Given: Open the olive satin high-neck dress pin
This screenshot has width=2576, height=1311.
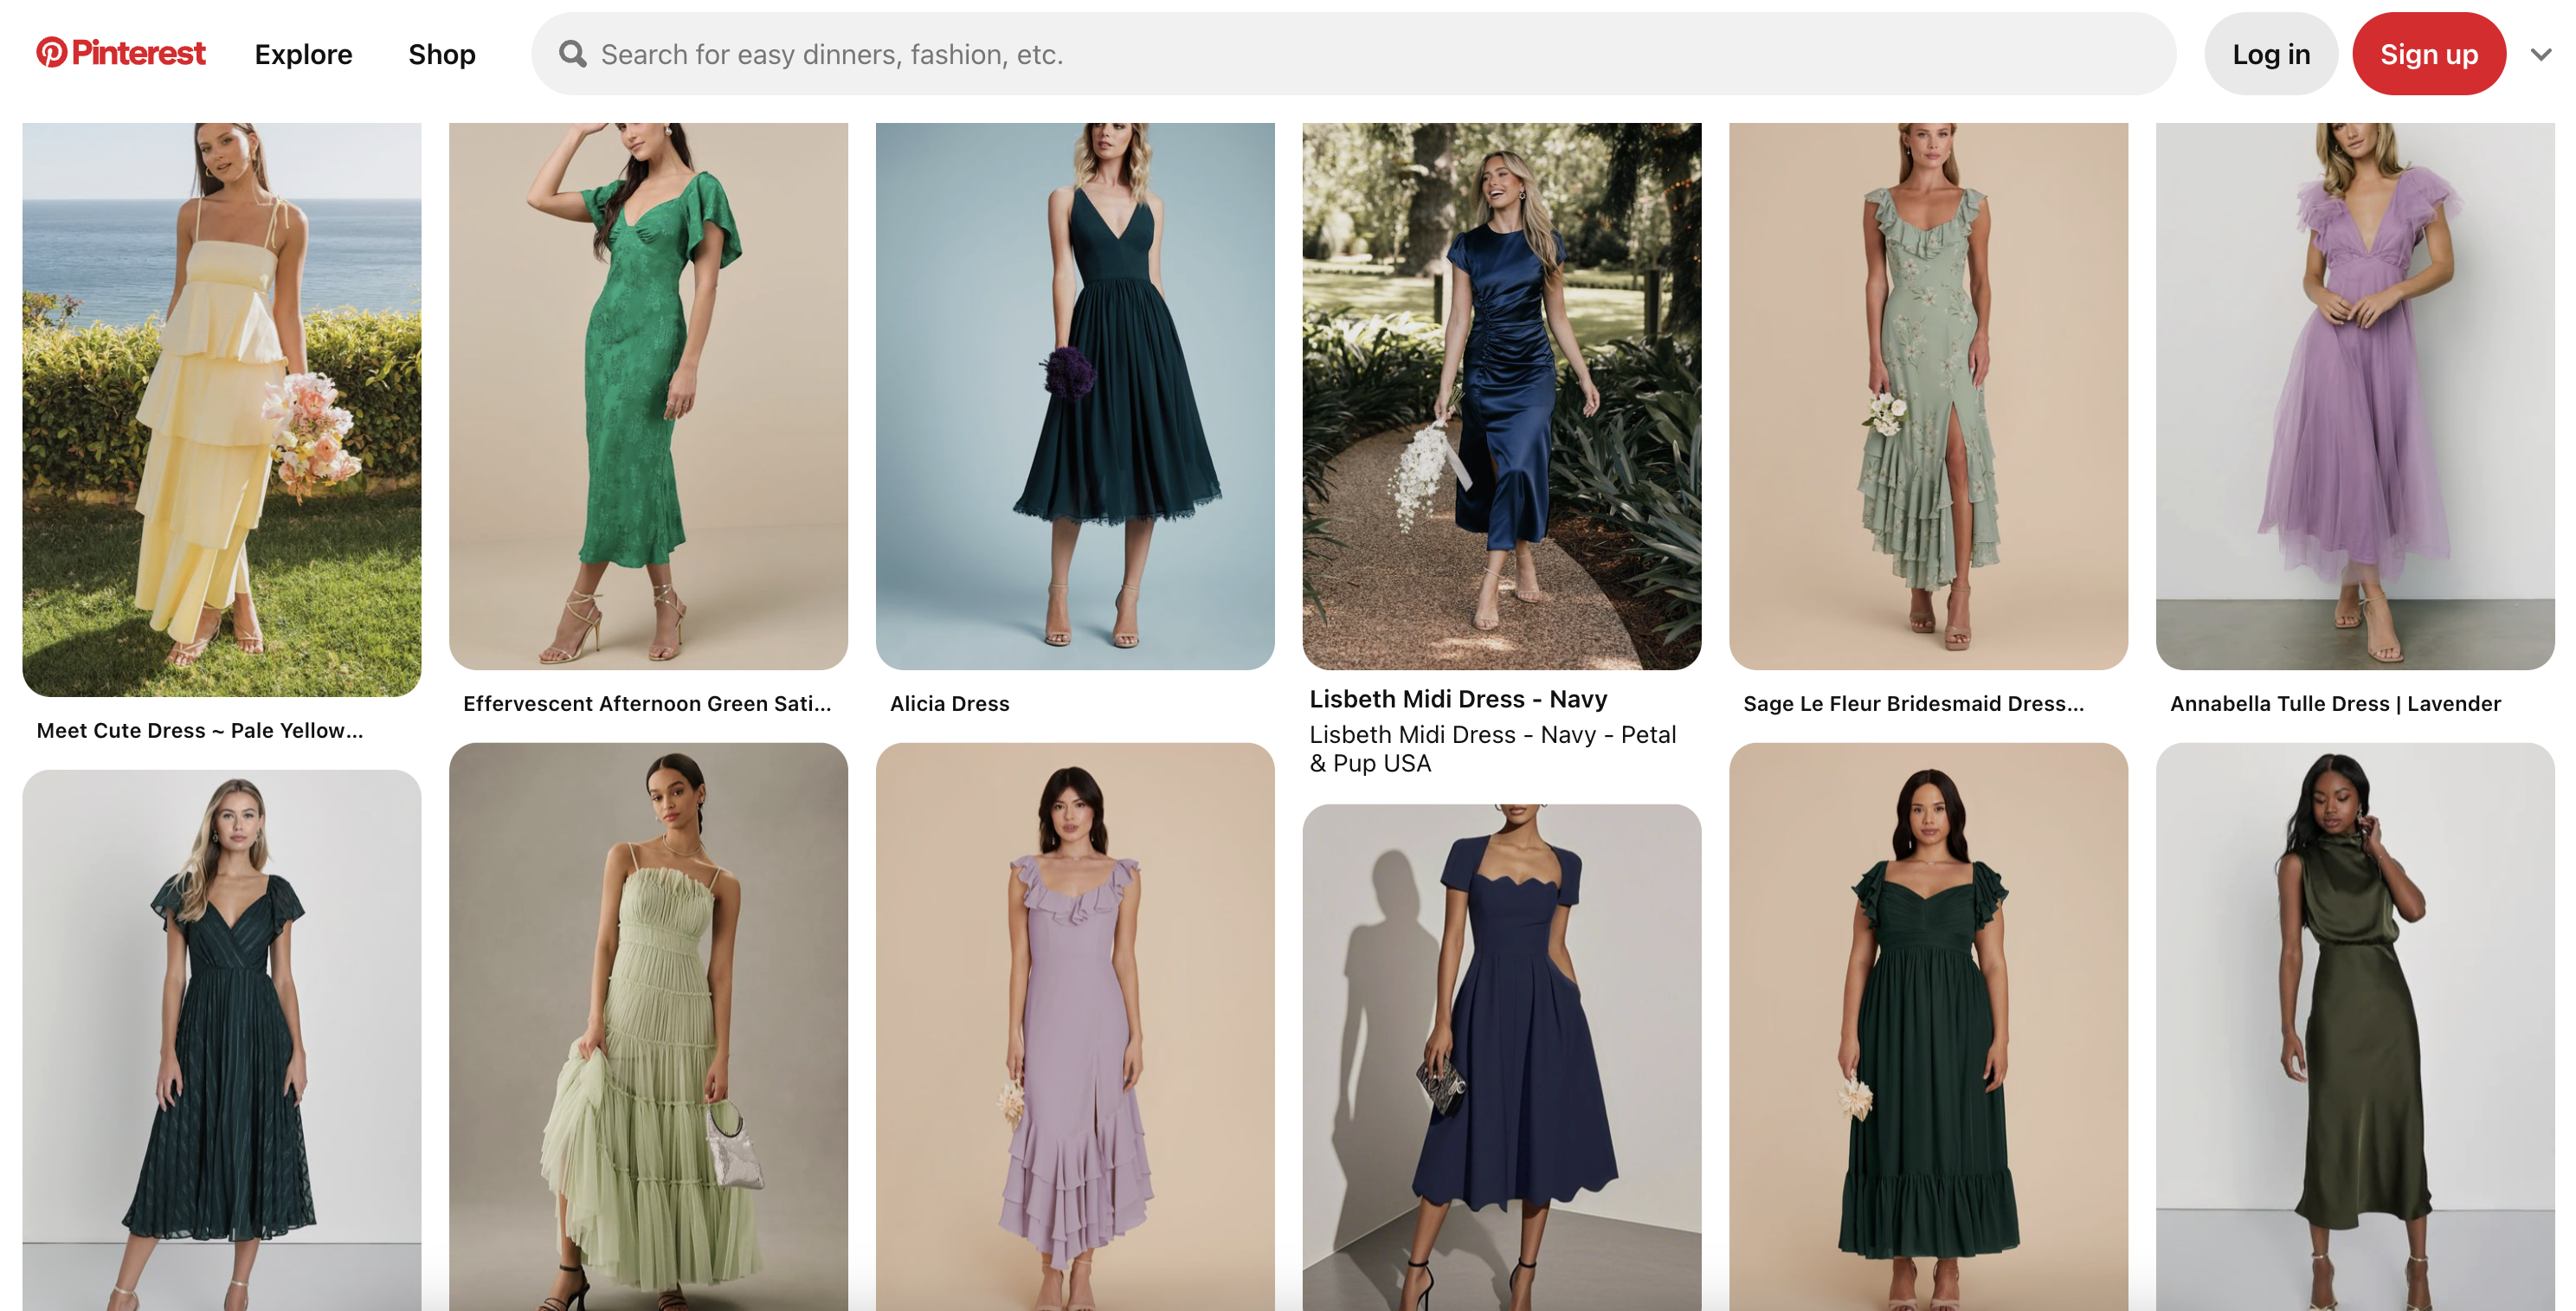Looking at the screenshot, I should coord(2355,1027).
